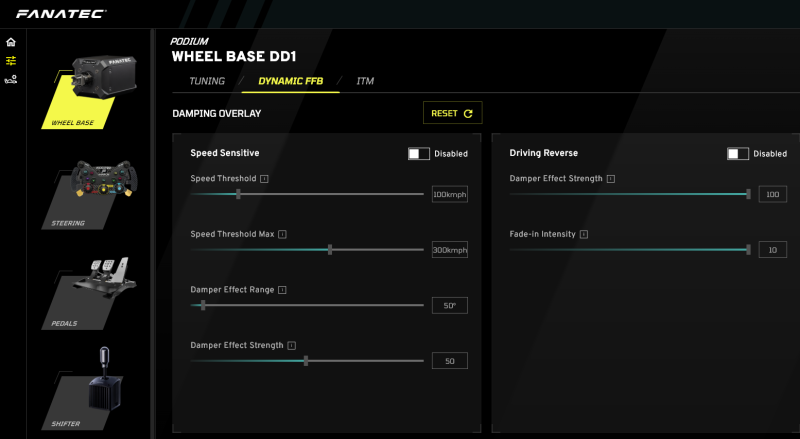Select the Pedals device
This screenshot has width=800, height=439.
point(89,294)
